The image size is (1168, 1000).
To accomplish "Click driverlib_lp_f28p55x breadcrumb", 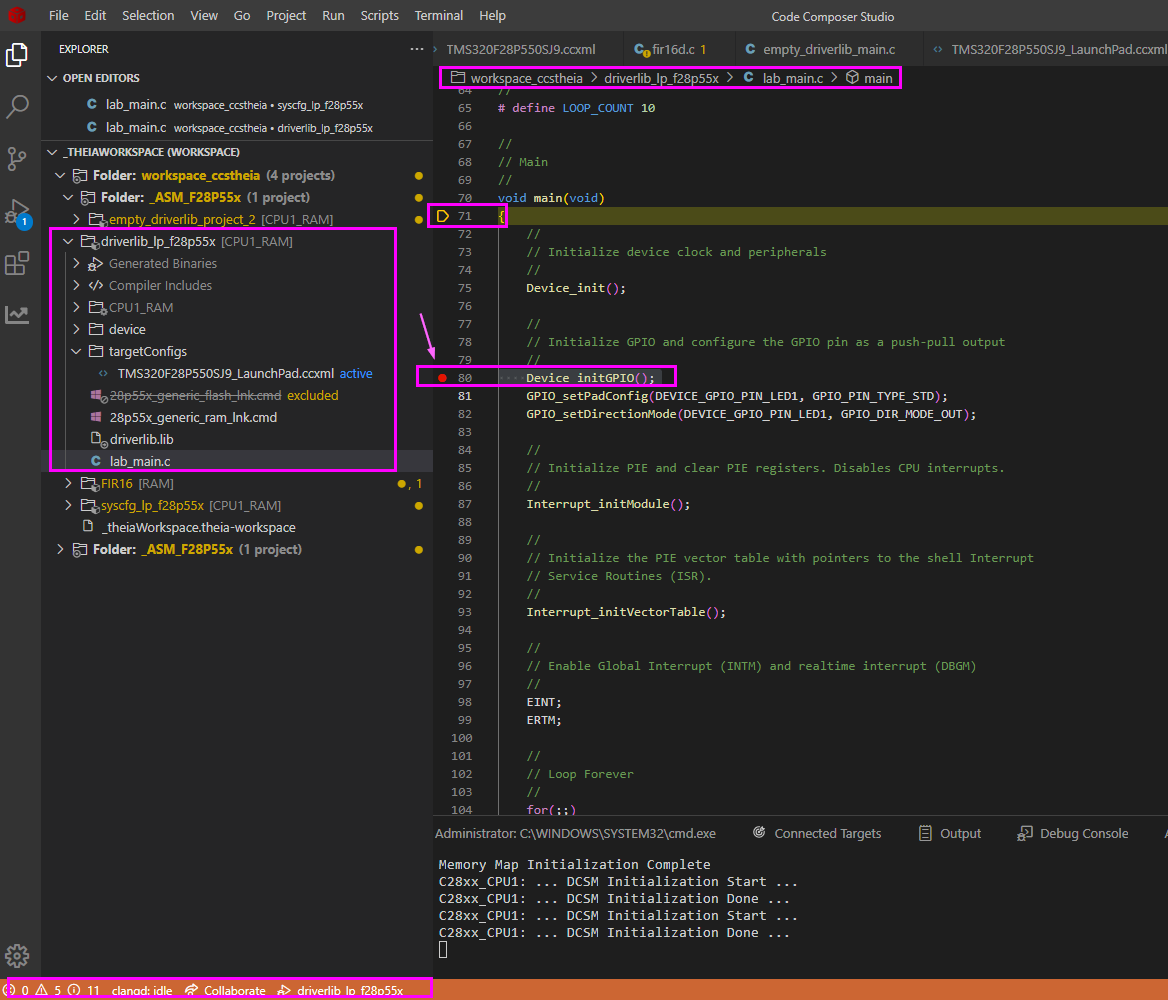I will 661,78.
